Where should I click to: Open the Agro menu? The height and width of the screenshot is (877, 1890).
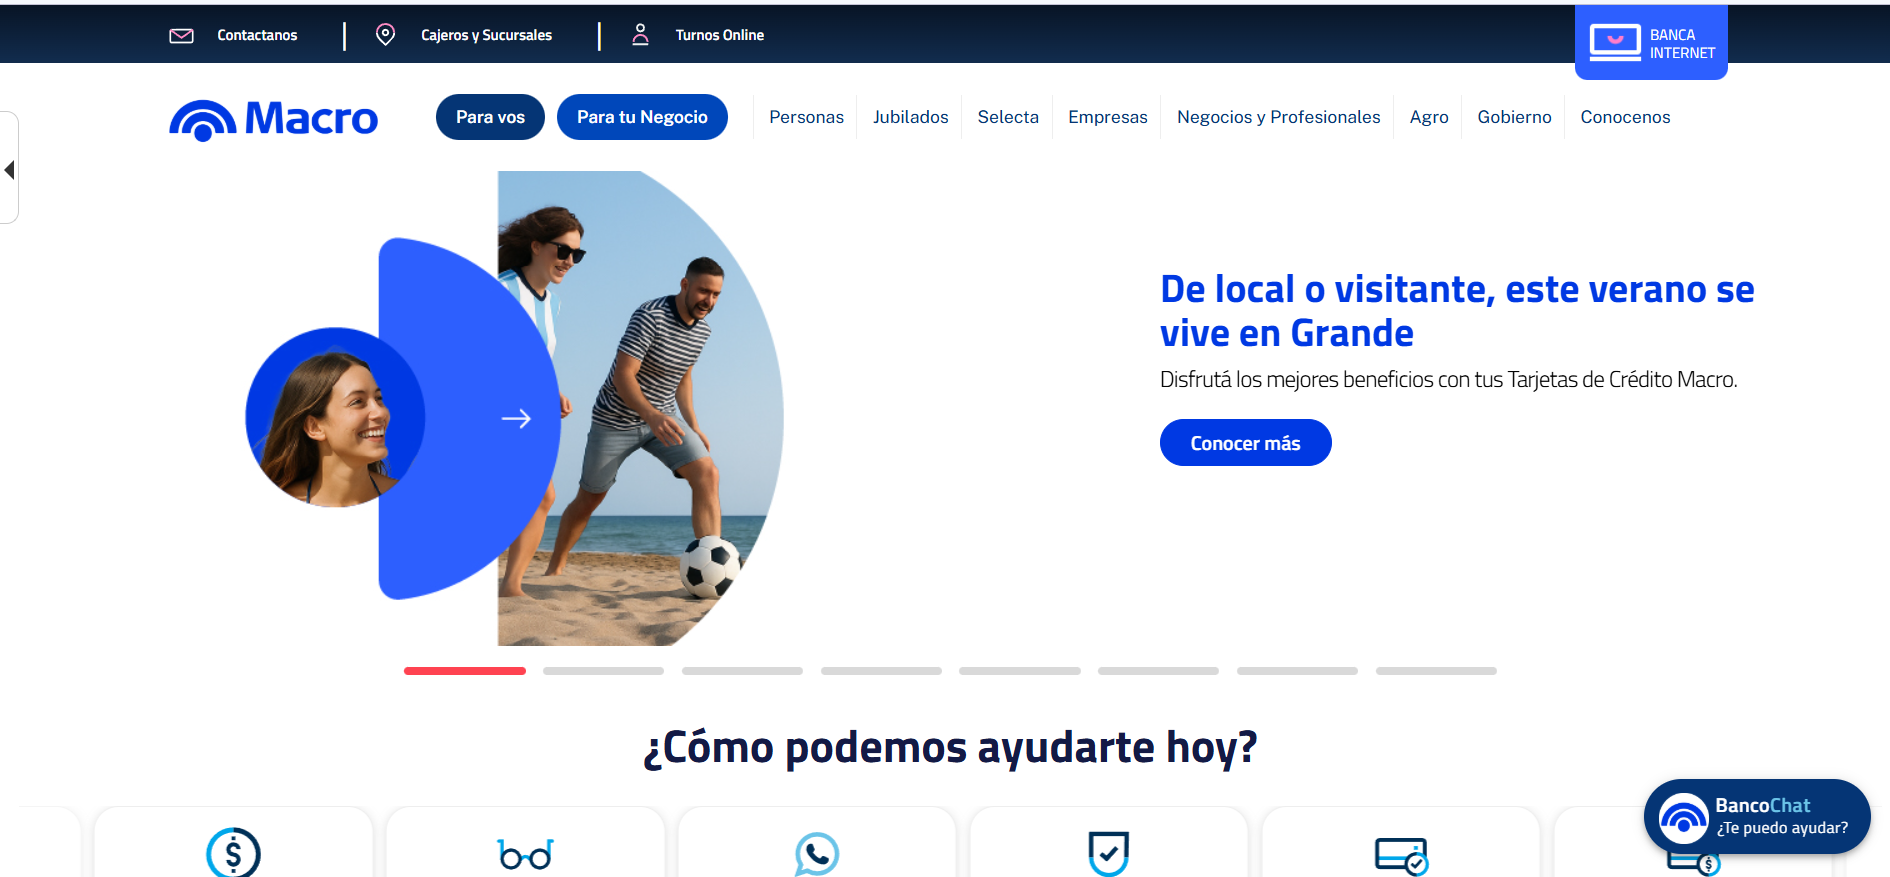tap(1429, 117)
